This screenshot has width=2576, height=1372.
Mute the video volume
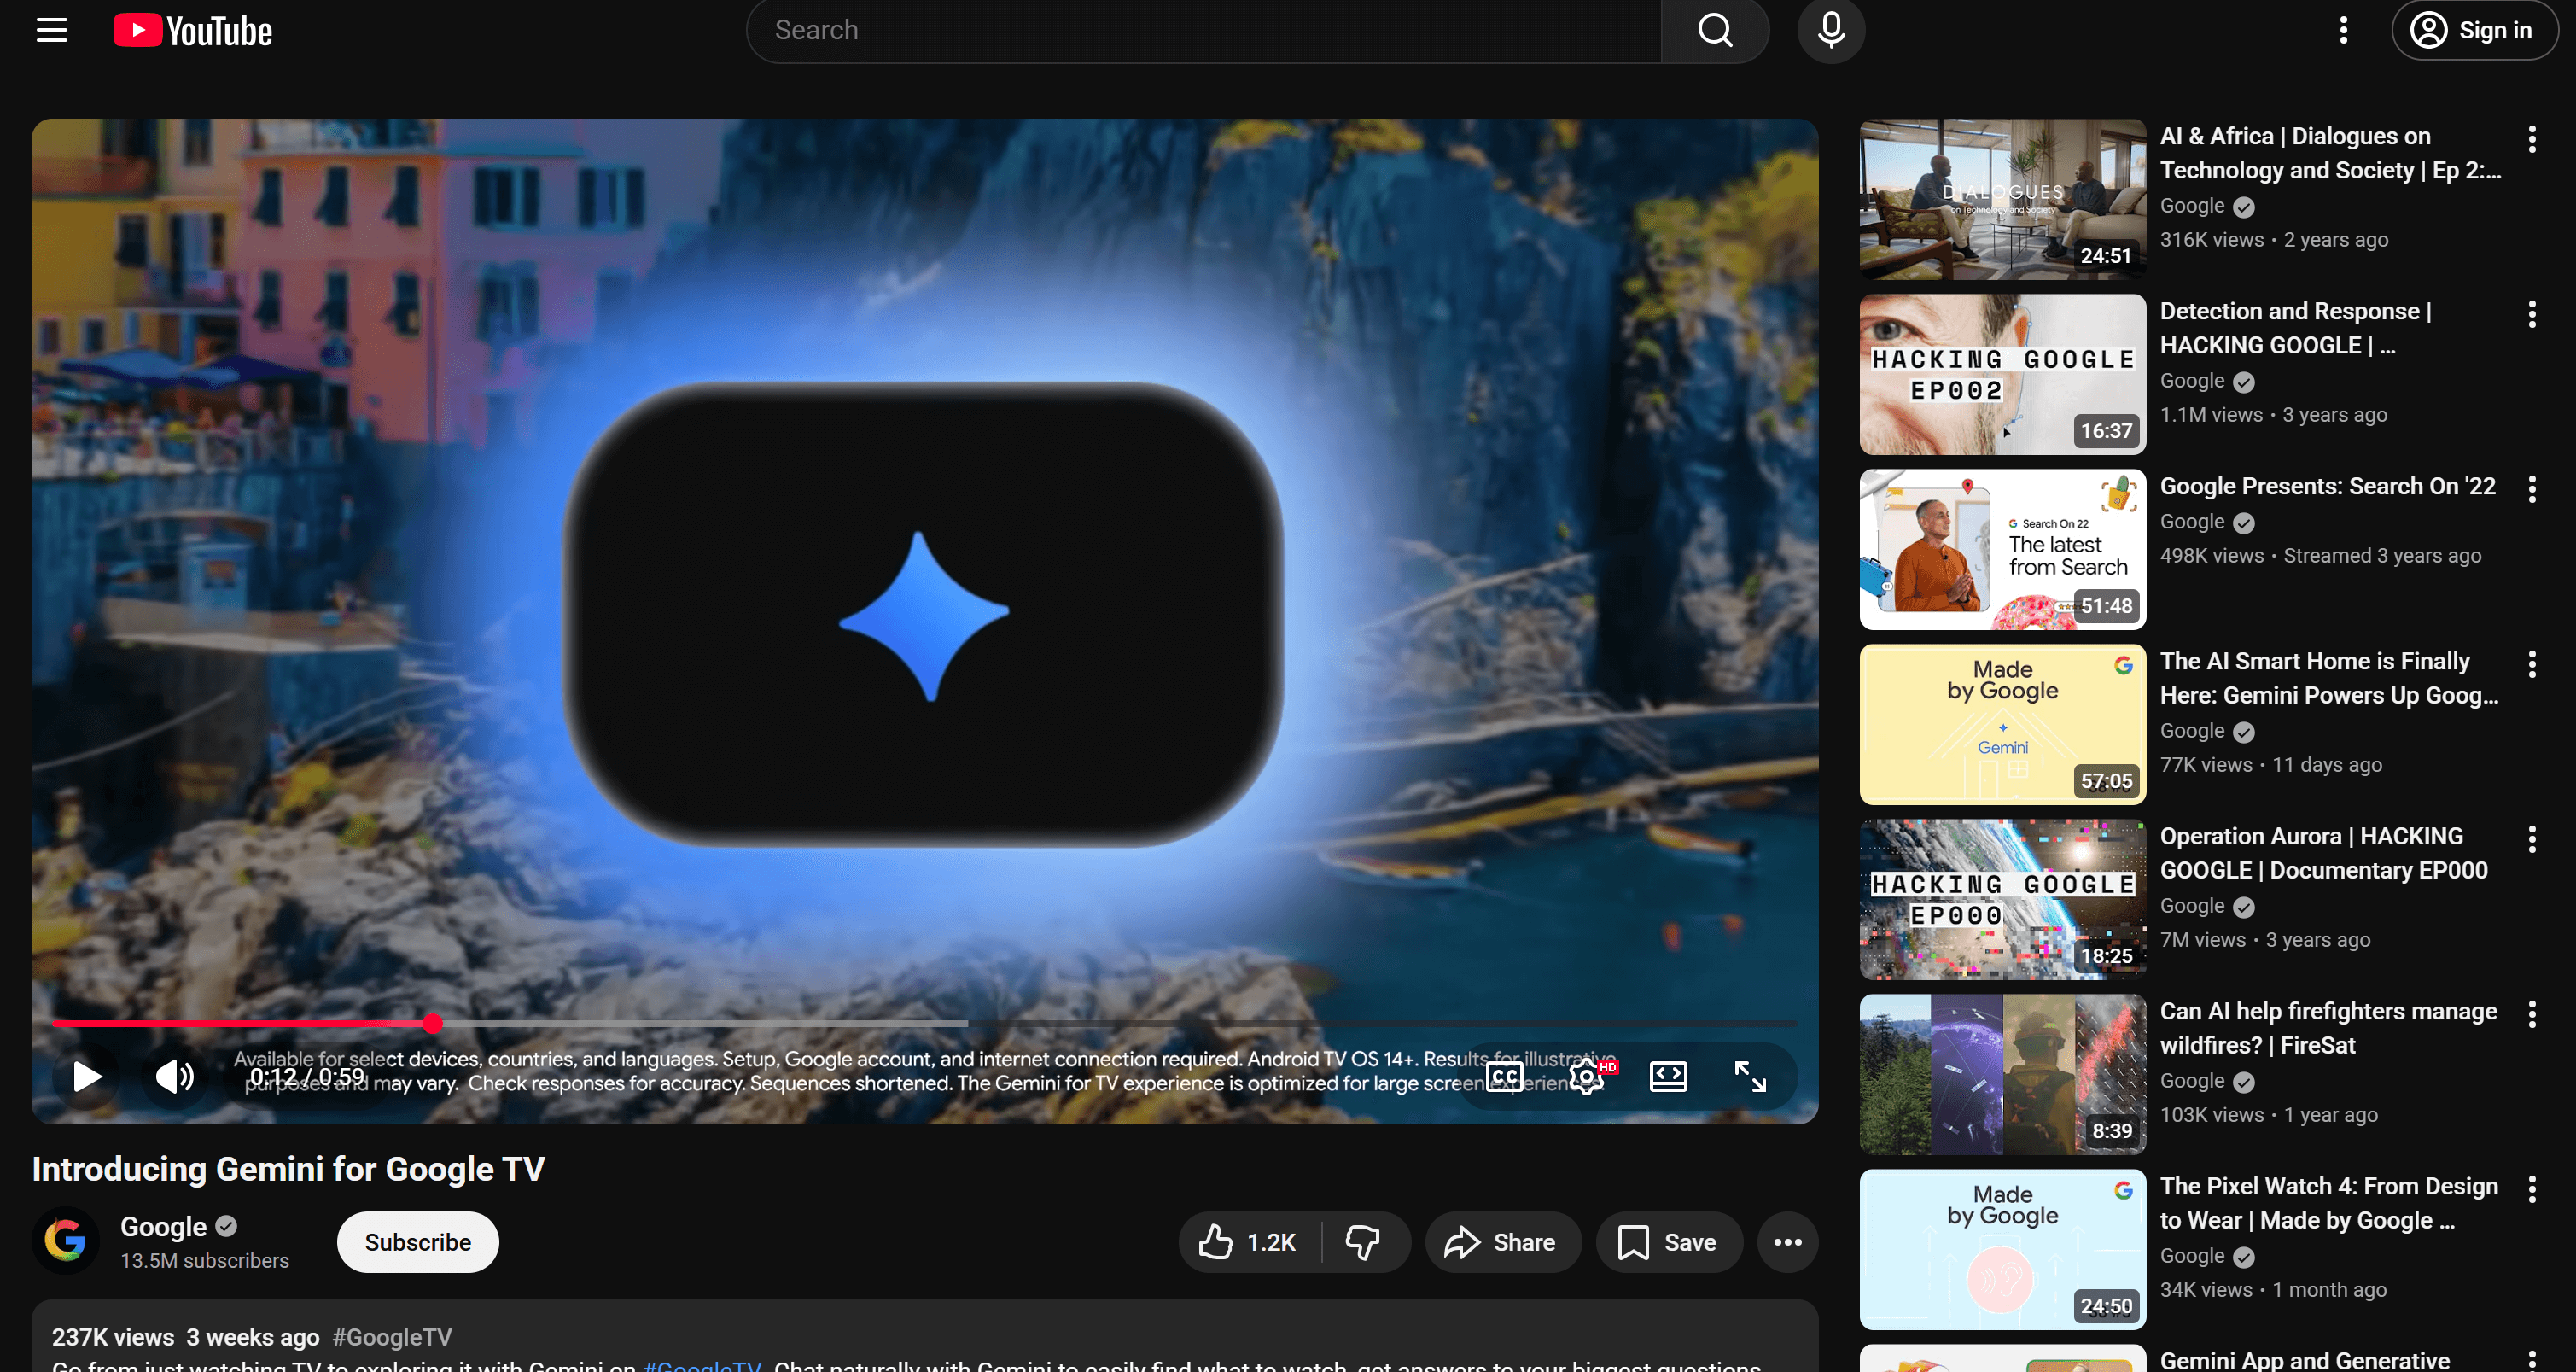tap(175, 1076)
